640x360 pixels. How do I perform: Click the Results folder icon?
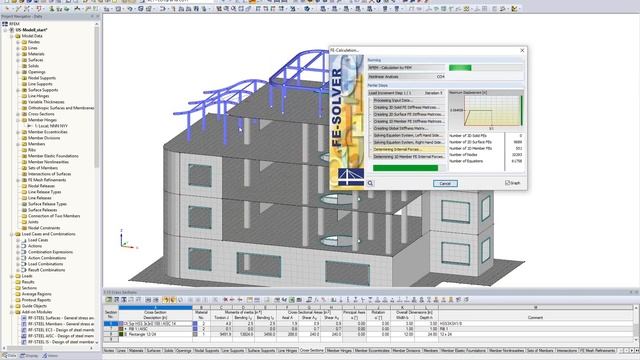click(18, 282)
